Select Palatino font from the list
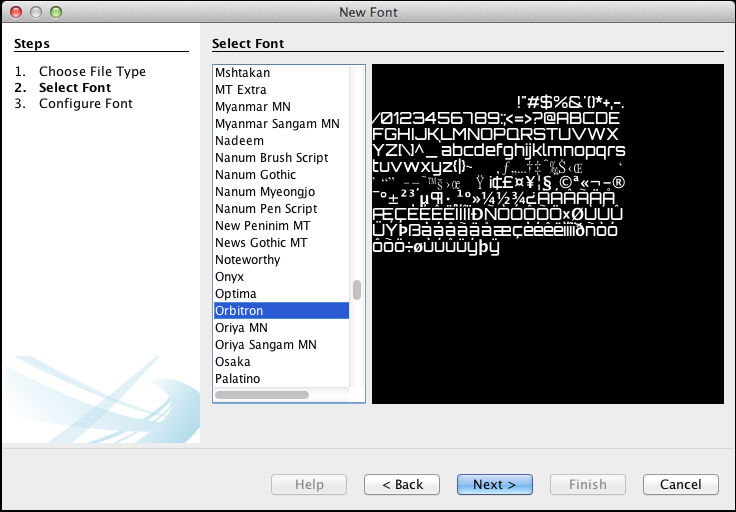 coord(238,379)
